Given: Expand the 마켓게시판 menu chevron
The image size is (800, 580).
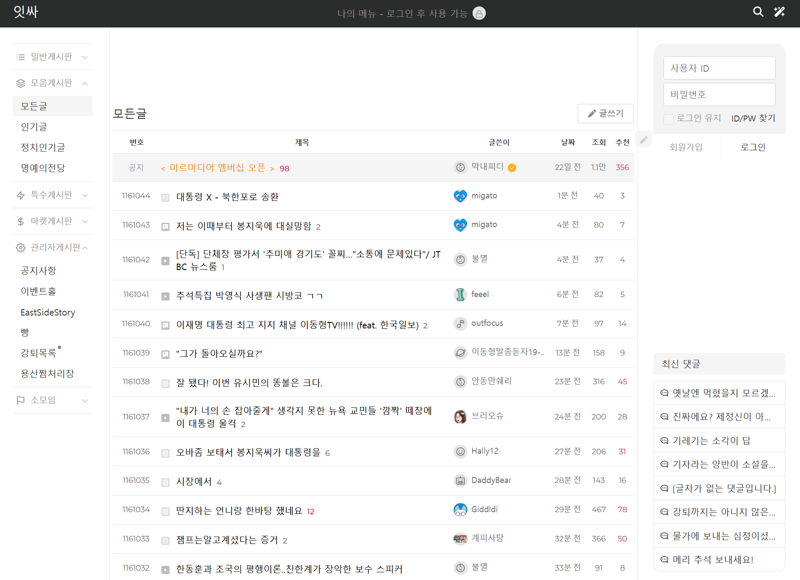Looking at the screenshot, I should 85,221.
